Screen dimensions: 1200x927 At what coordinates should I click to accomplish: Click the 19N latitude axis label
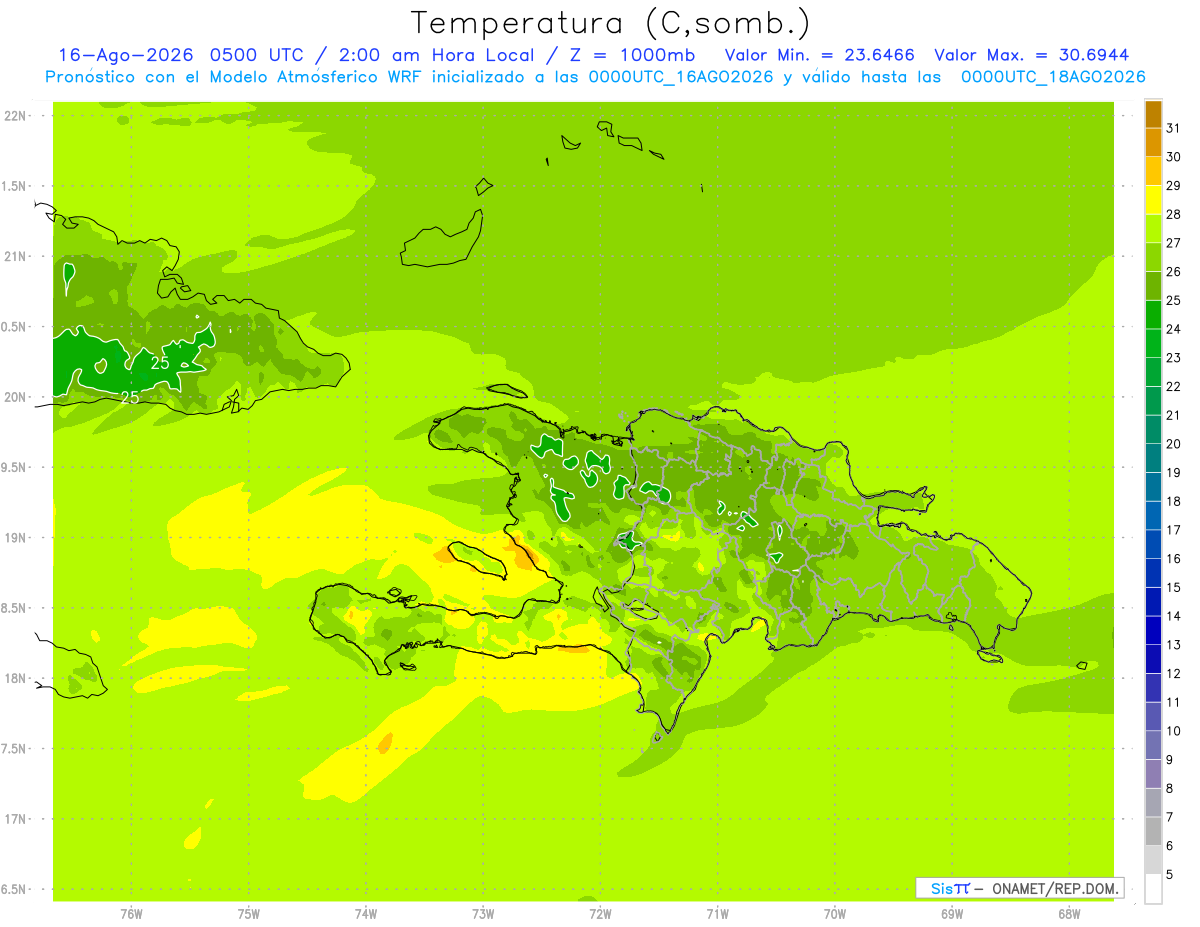[17, 537]
